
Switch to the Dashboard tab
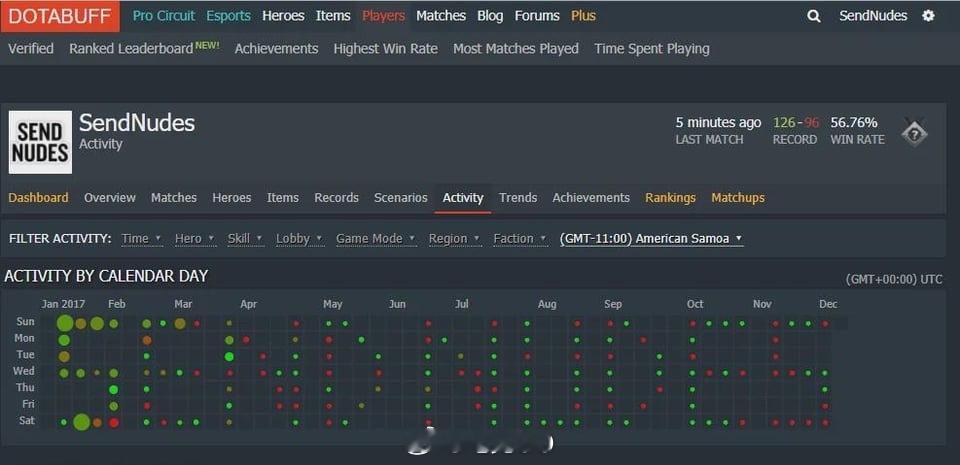pyautogui.click(x=39, y=198)
